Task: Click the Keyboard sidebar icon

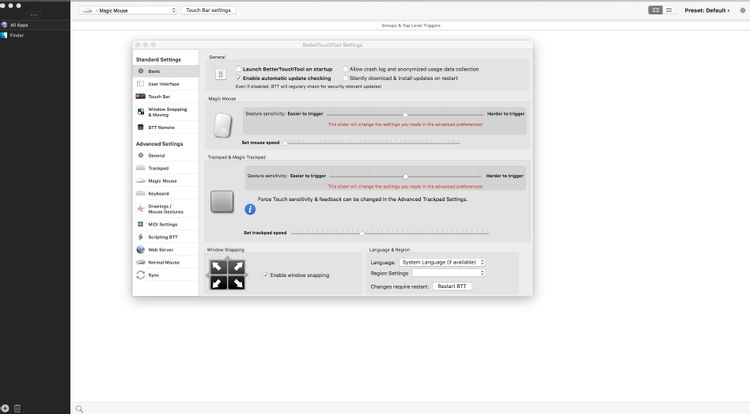Action: tap(141, 193)
